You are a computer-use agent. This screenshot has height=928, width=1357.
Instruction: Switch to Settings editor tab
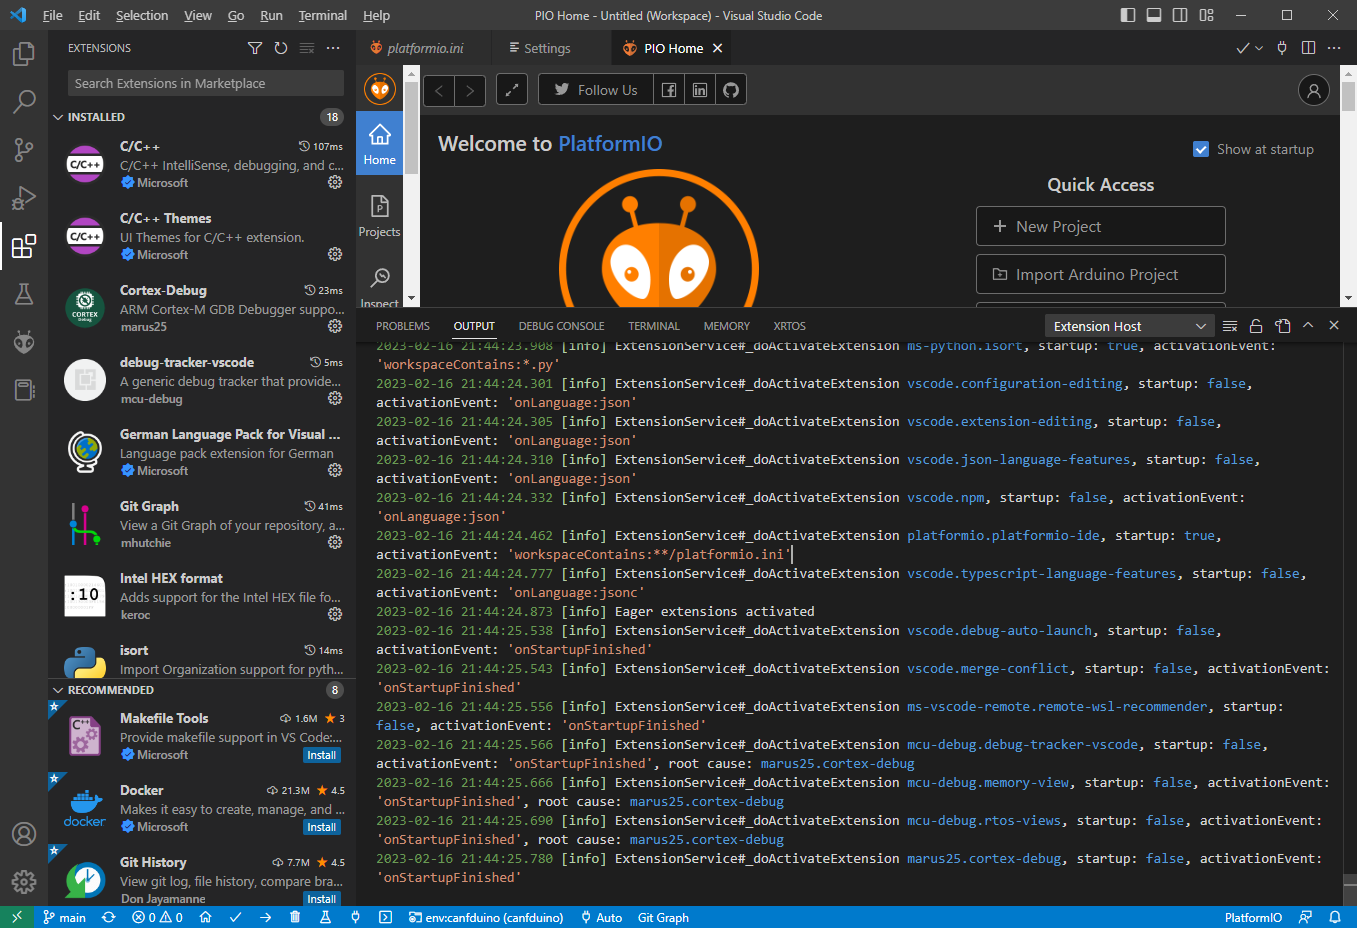[547, 48]
